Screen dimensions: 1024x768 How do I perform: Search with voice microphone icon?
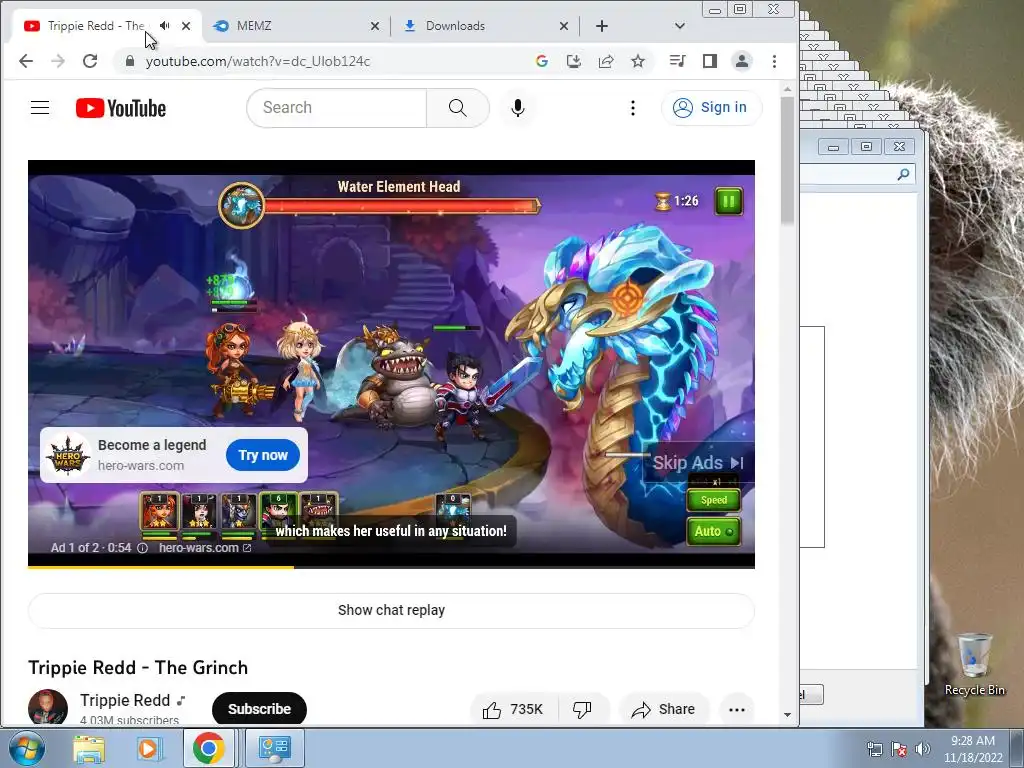tap(518, 108)
